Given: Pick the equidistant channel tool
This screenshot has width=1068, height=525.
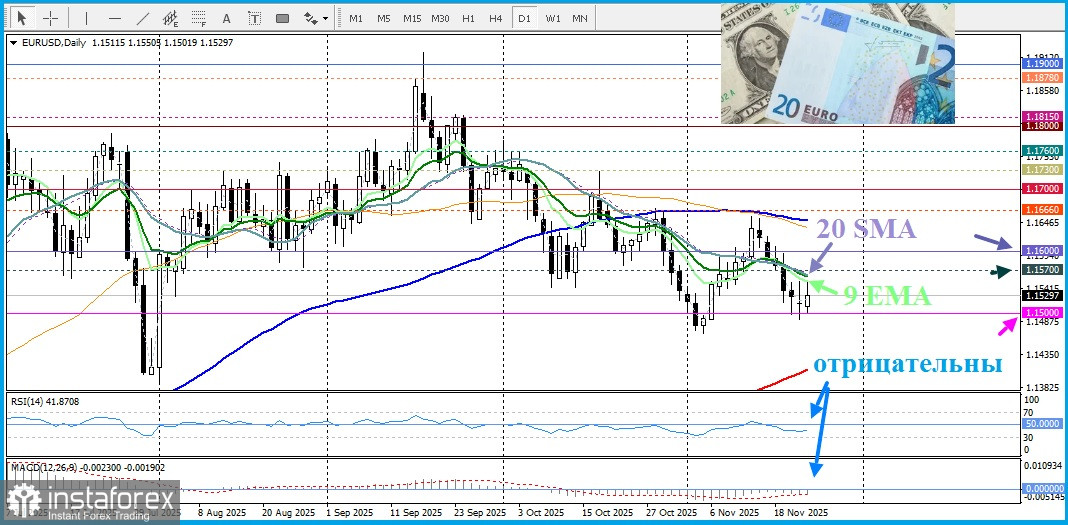Looking at the screenshot, I should point(171,18).
